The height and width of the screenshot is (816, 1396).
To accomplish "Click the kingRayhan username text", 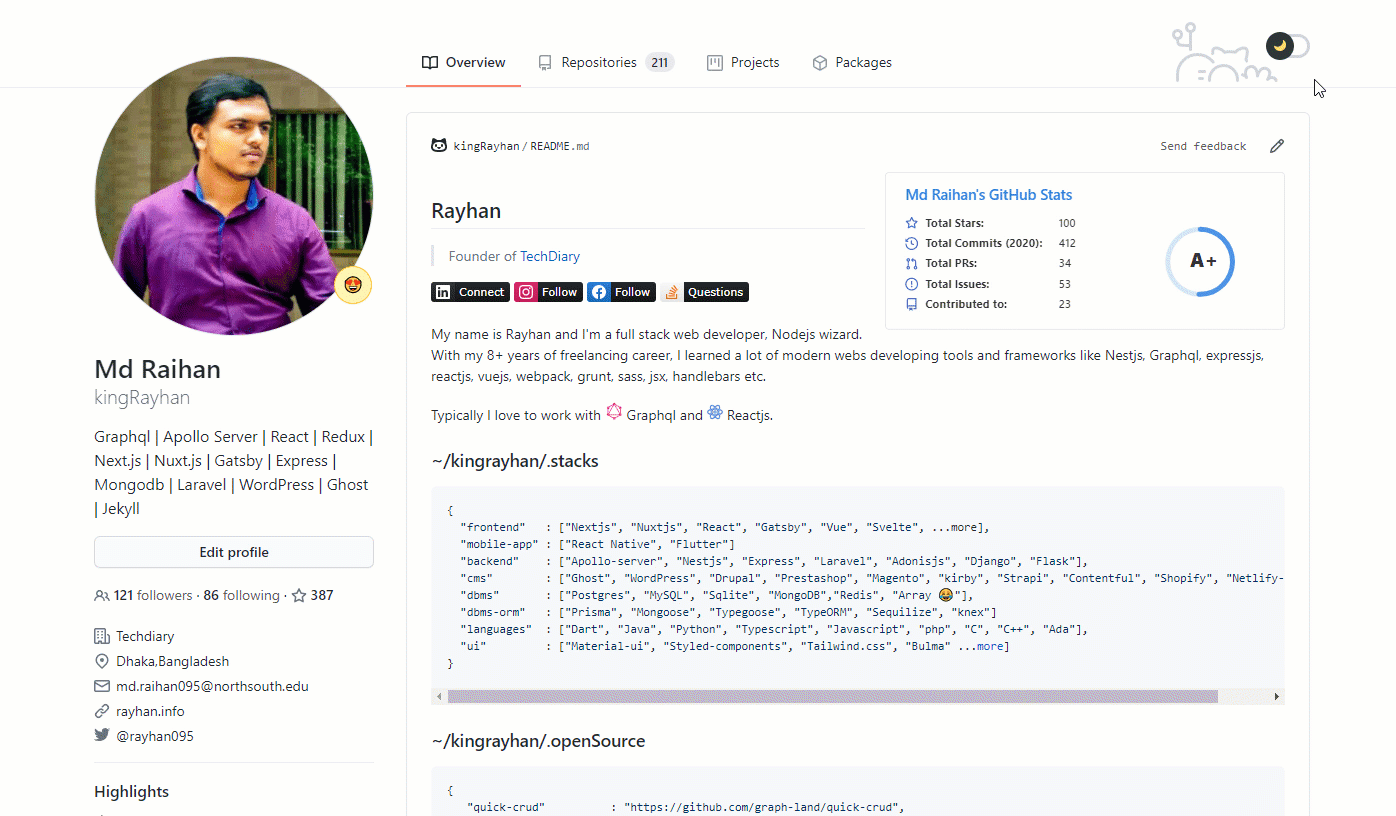I will 142,397.
